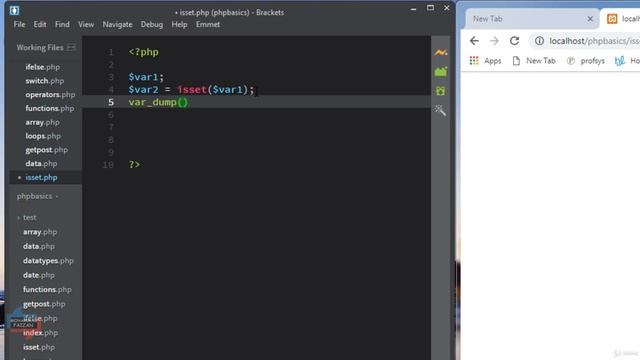The width and height of the screenshot is (640, 360).
Task: Open array.php in Working Files
Action: (42, 122)
